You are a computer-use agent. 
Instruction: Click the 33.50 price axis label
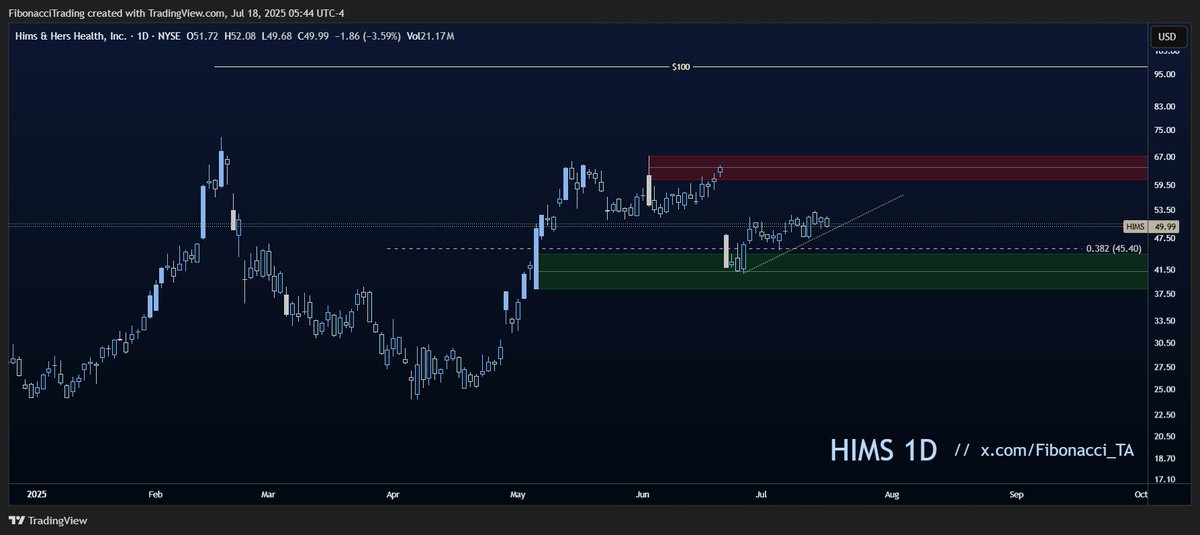point(1163,321)
